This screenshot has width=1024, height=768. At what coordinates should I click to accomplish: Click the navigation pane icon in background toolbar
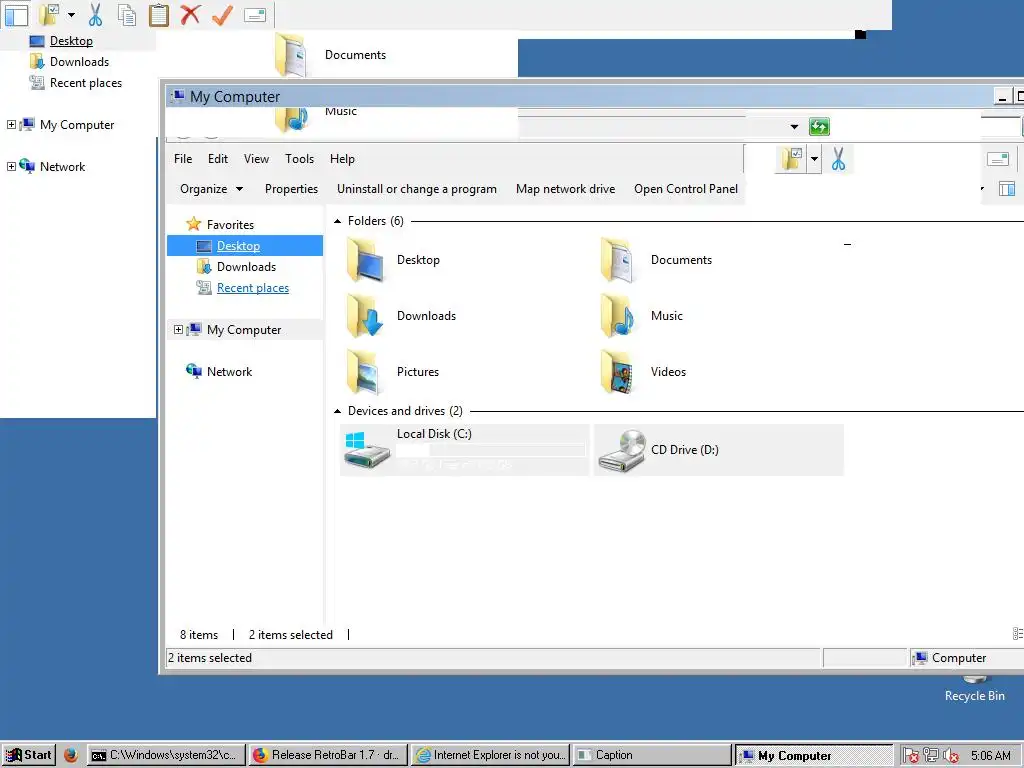pyautogui.click(x=16, y=14)
